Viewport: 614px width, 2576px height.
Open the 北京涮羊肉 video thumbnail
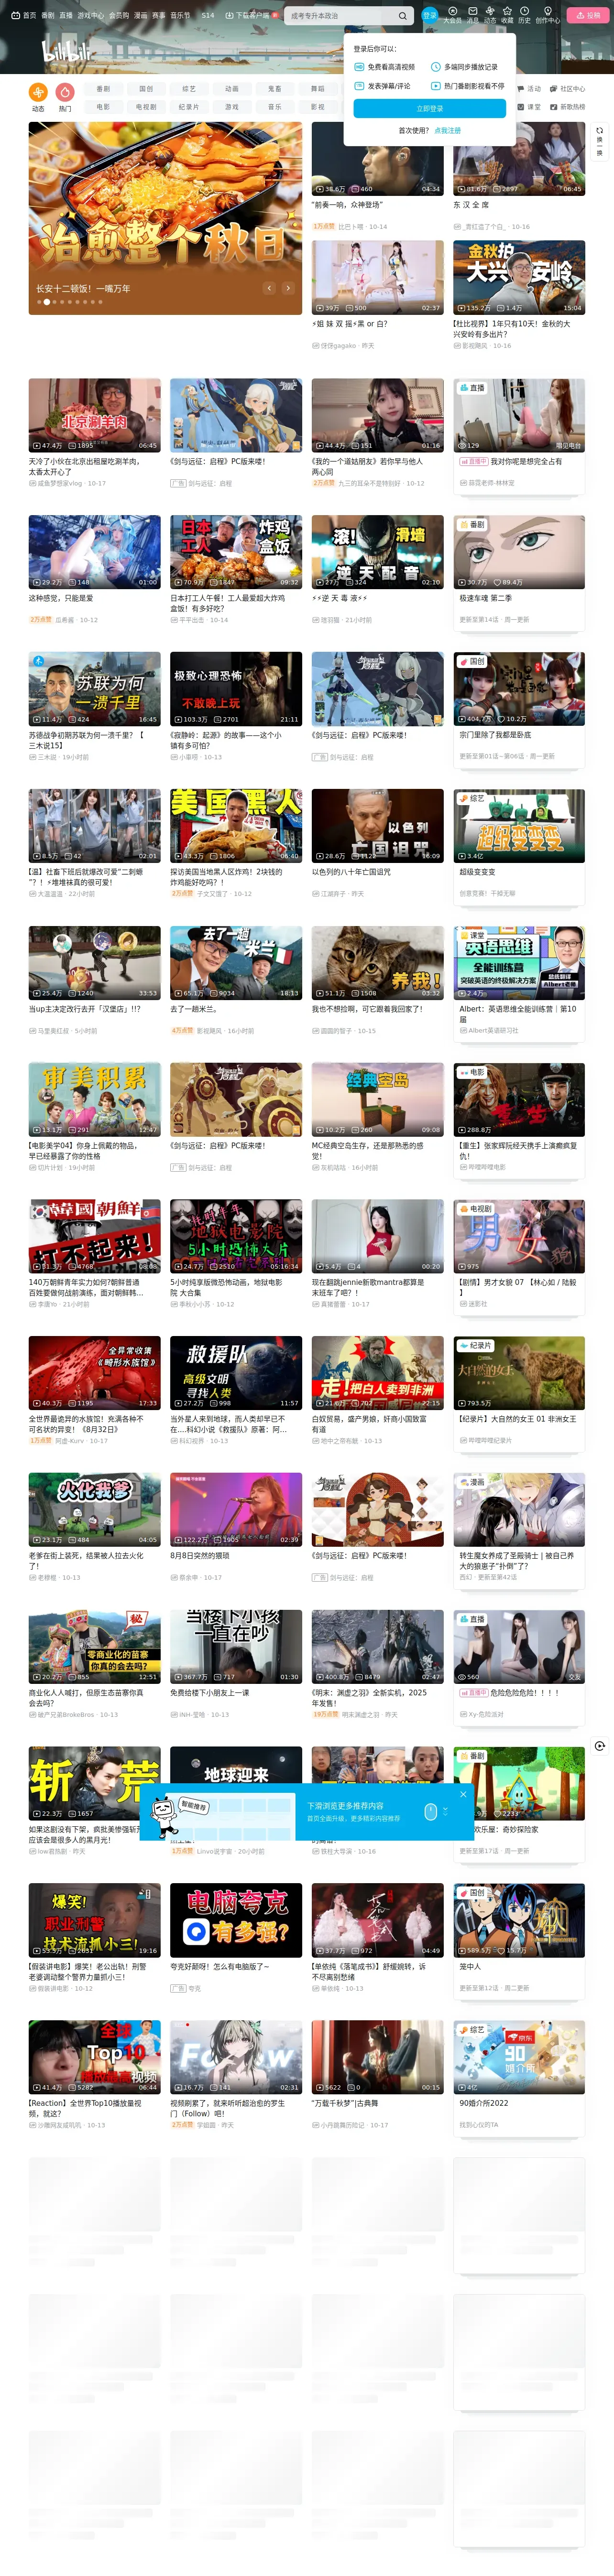point(95,415)
